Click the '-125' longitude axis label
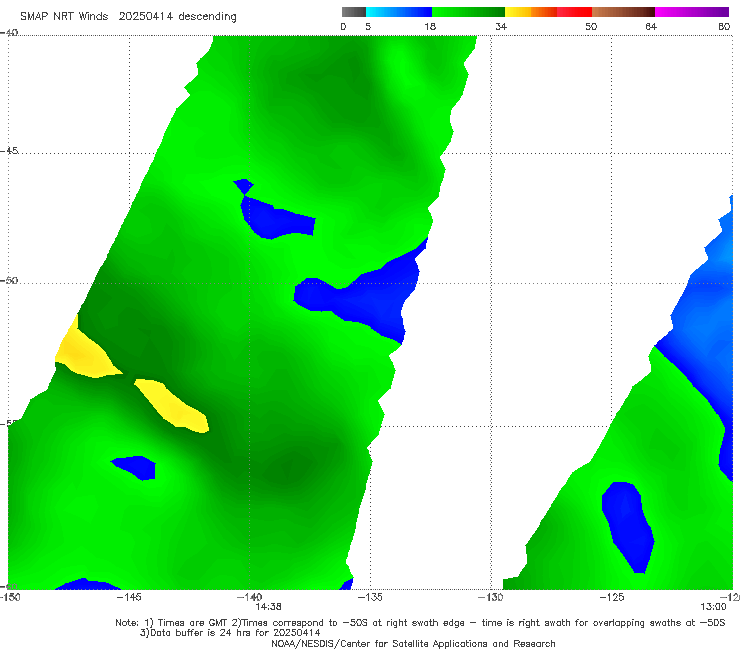Image resolution: width=740 pixels, height=650 pixels. pyautogui.click(x=611, y=597)
